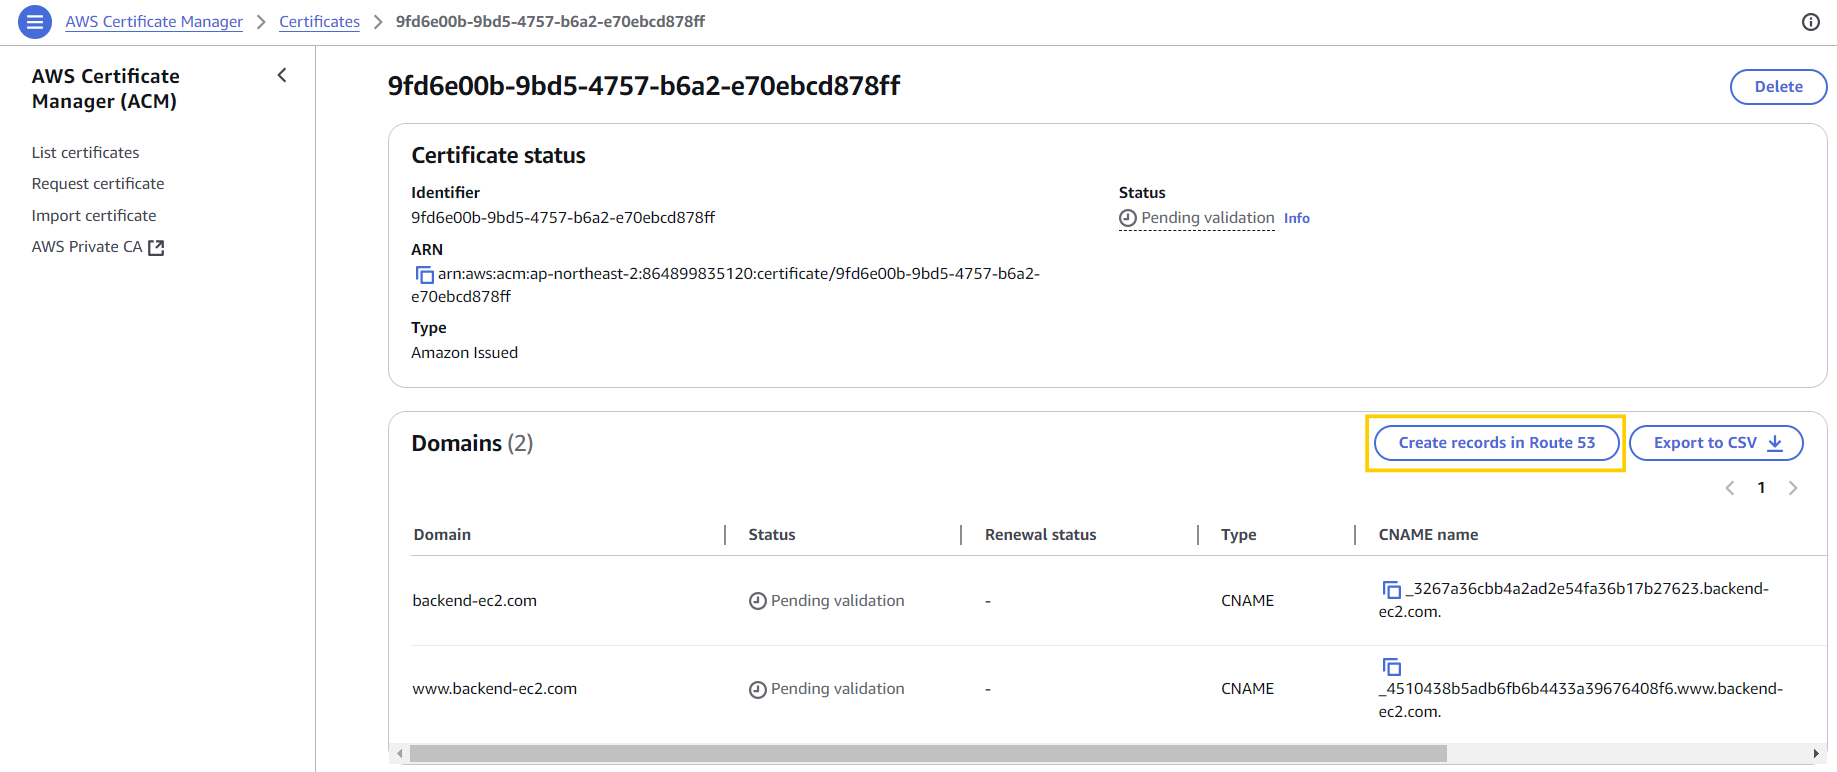Viewport: 1837px width, 772px height.
Task: Copy CNAME name for www.backend-ec2.com
Action: (1391, 666)
